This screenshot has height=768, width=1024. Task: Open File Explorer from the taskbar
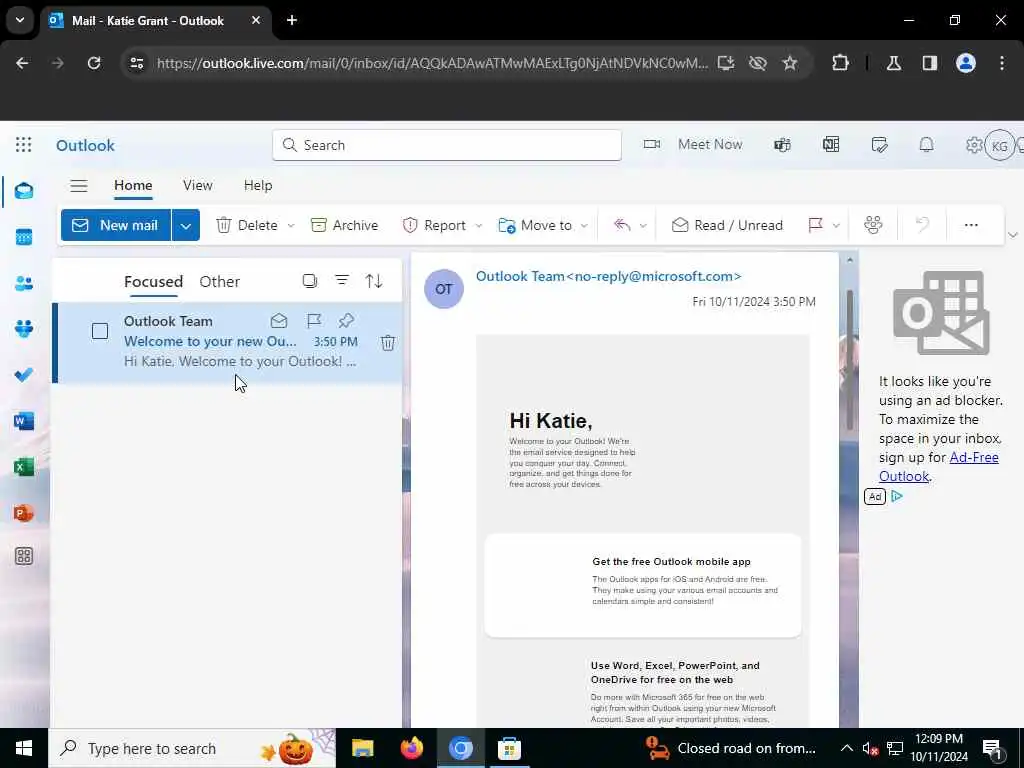[362, 748]
